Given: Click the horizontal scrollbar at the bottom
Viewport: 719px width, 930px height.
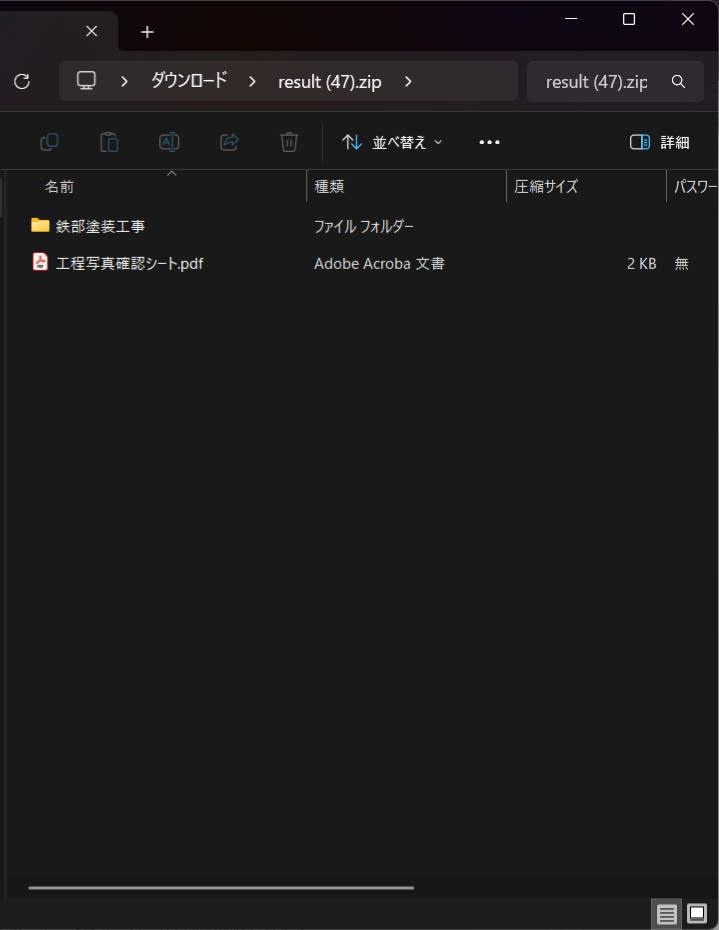Looking at the screenshot, I should pyautogui.click(x=220, y=887).
